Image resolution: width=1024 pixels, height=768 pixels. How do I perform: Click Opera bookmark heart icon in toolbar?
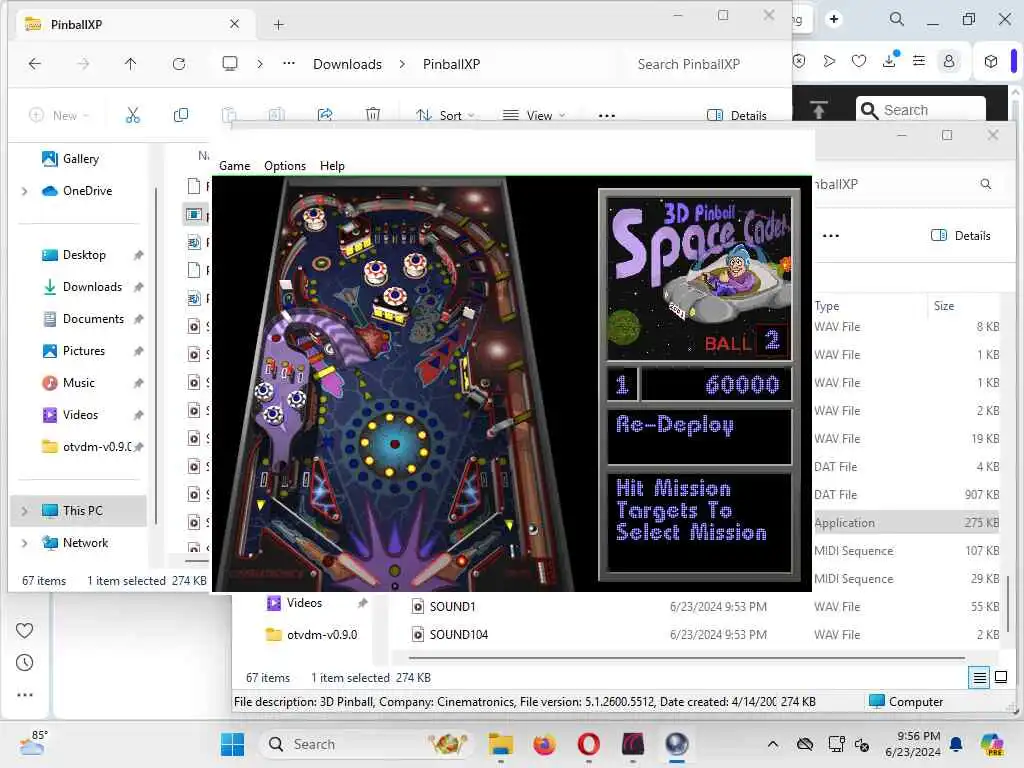click(x=859, y=61)
